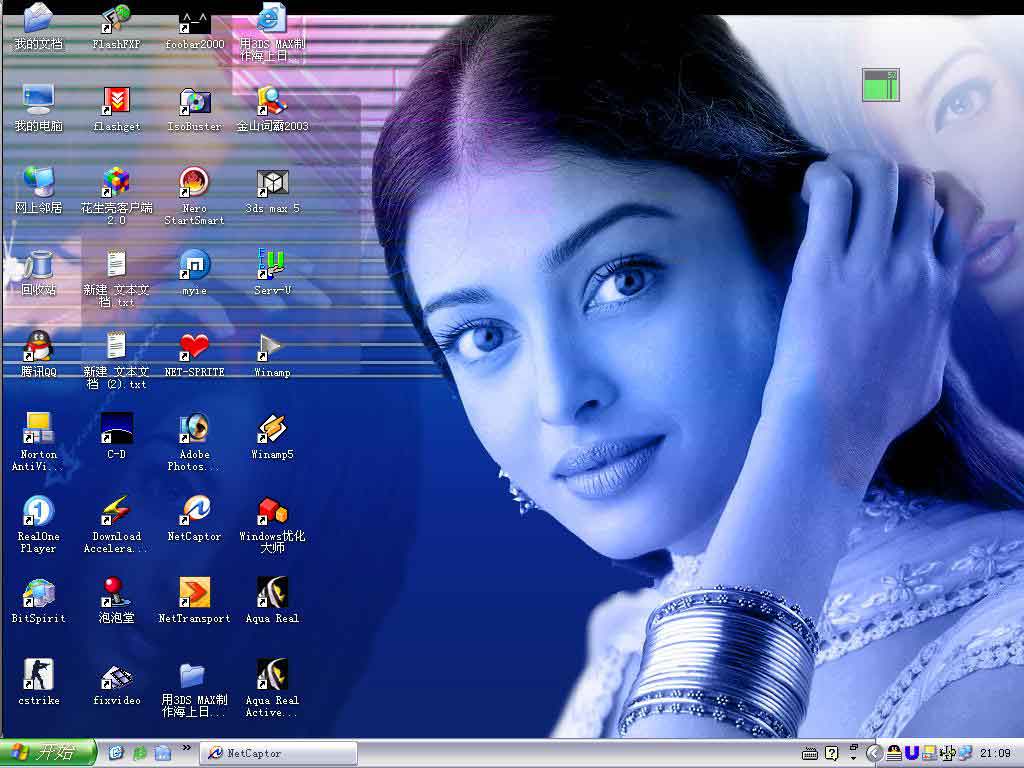Open the cstrike game shortcut
Screen dimensions: 1024x768
click(38, 675)
